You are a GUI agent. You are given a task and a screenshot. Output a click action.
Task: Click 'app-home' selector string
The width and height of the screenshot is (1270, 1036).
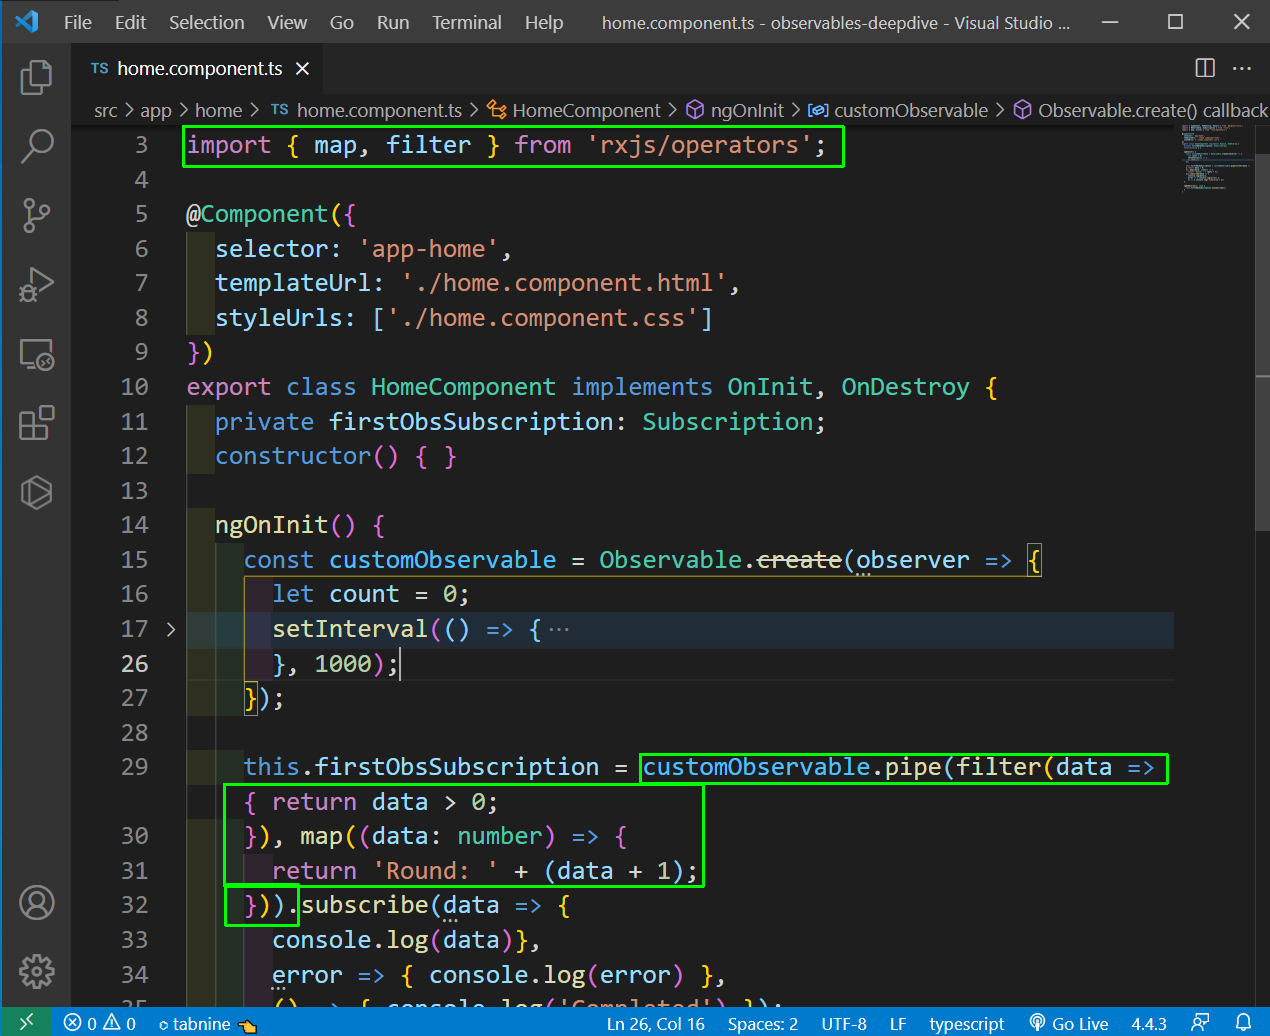coord(428,249)
